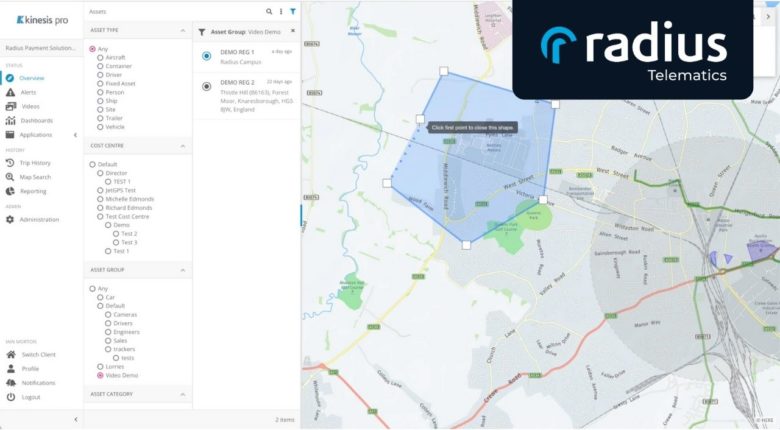Image resolution: width=780 pixels, height=430 pixels.
Task: Collapse the Cost Centre section
Action: 183,146
